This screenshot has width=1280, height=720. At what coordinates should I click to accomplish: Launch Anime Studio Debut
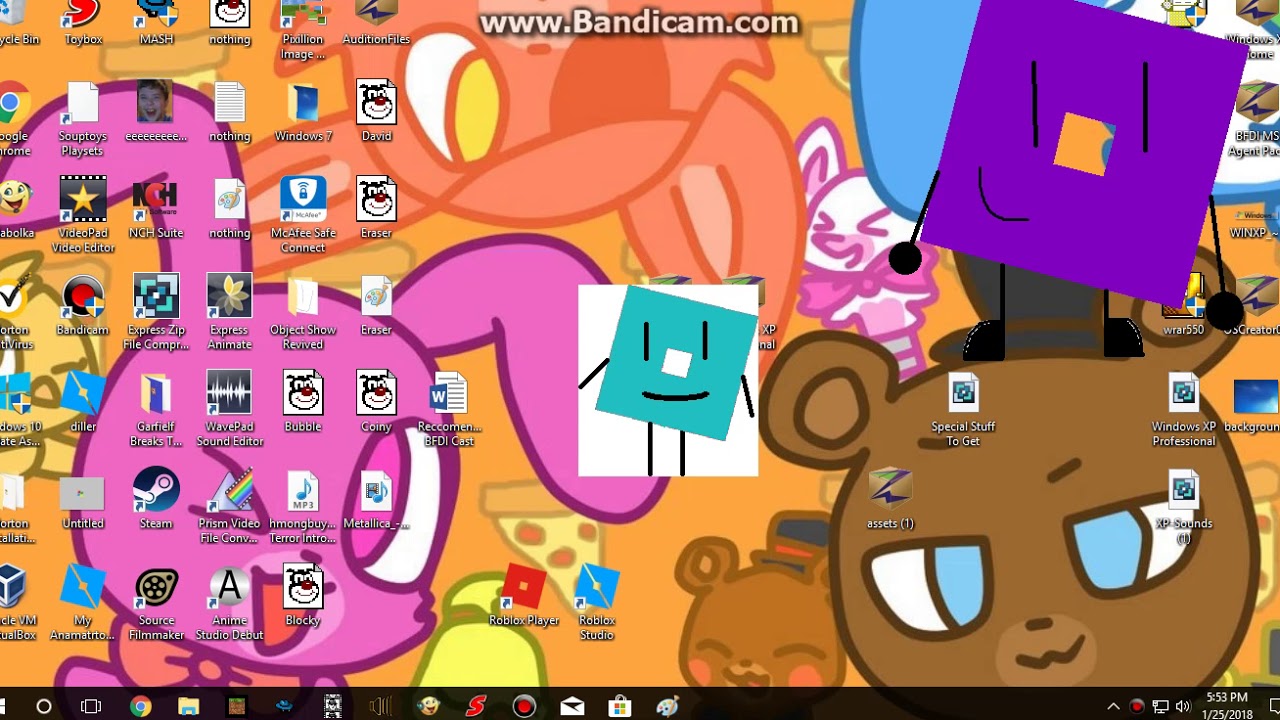pos(229,602)
